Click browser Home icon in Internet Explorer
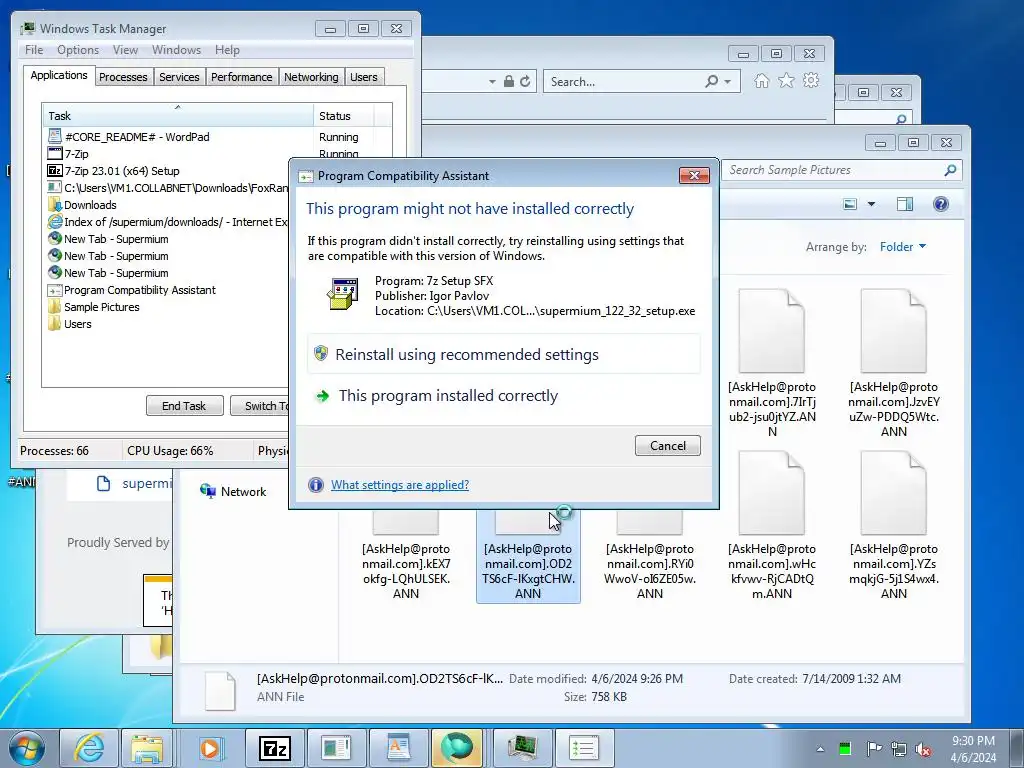 coord(761,81)
